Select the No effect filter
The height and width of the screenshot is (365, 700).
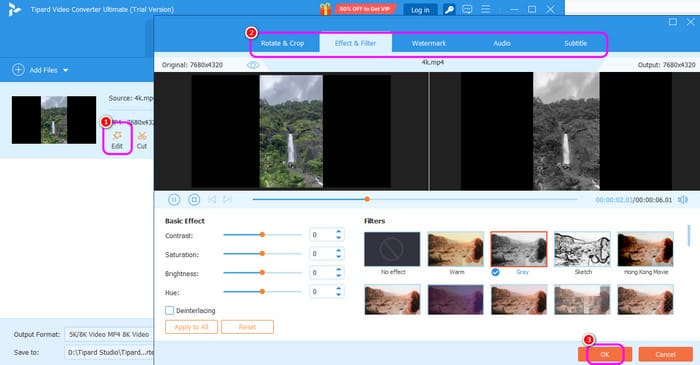[x=392, y=249]
